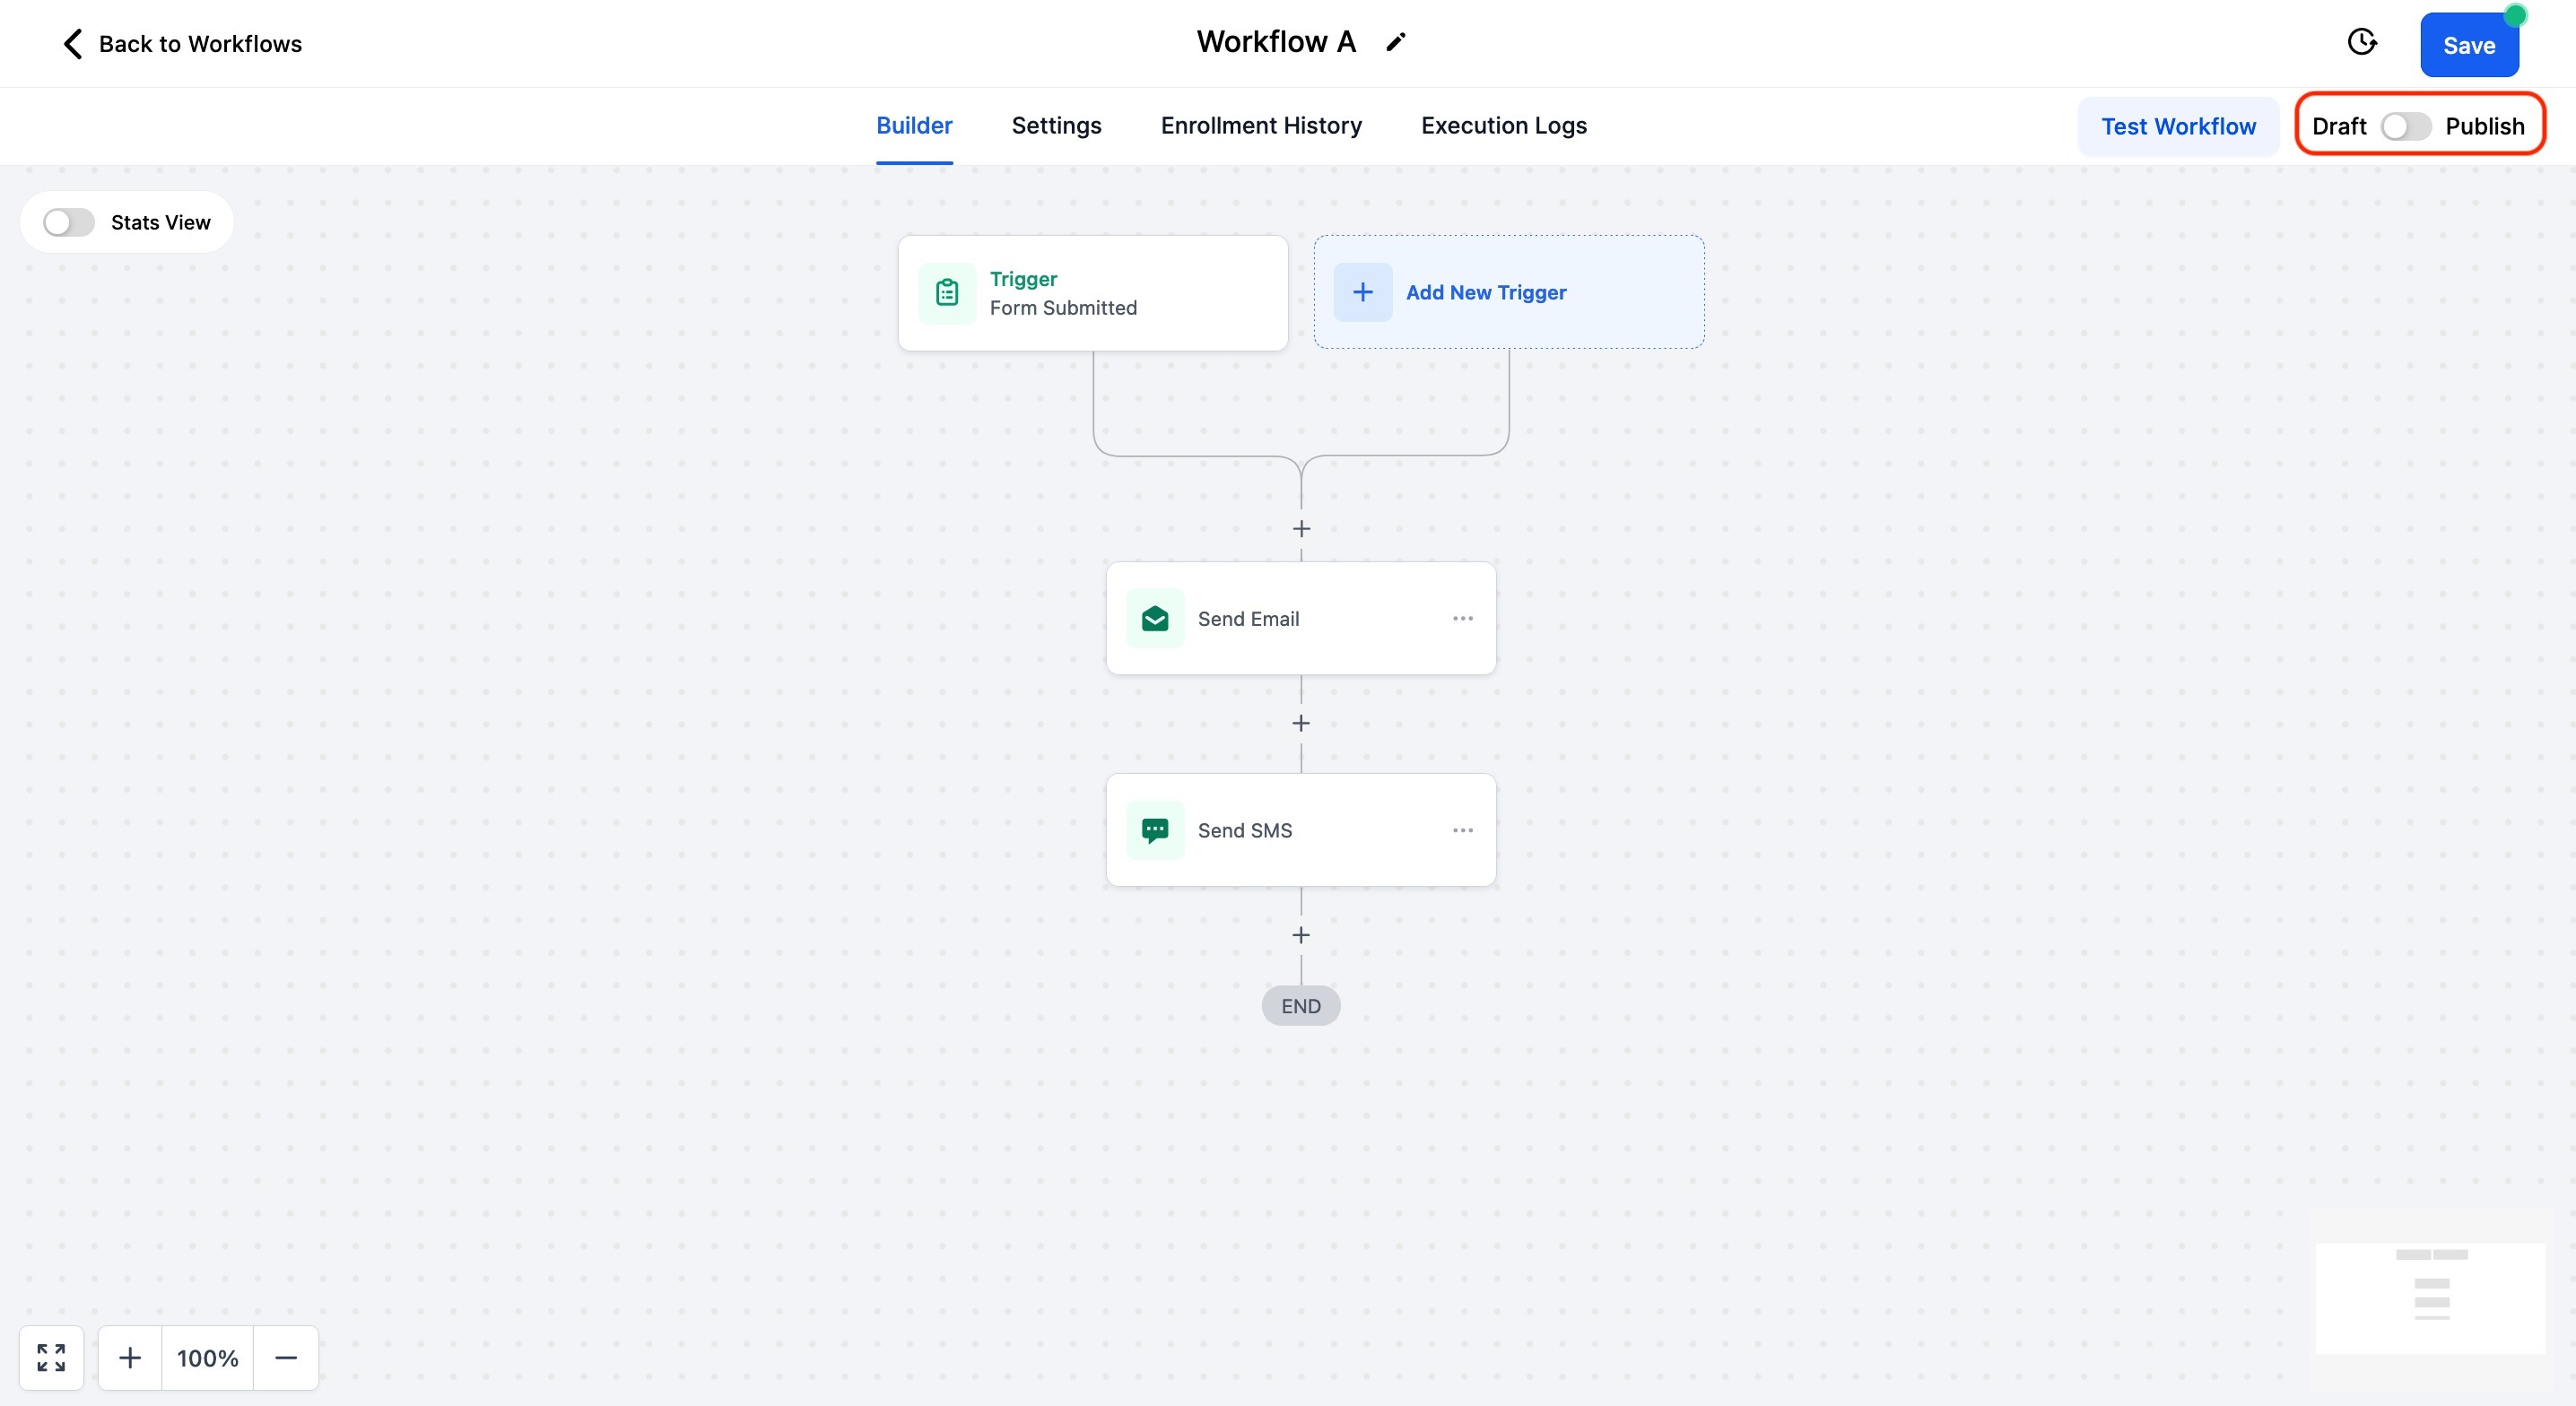Viewport: 2576px width, 1406px height.
Task: Click the fit-to-screen expand icon
Action: (51, 1357)
